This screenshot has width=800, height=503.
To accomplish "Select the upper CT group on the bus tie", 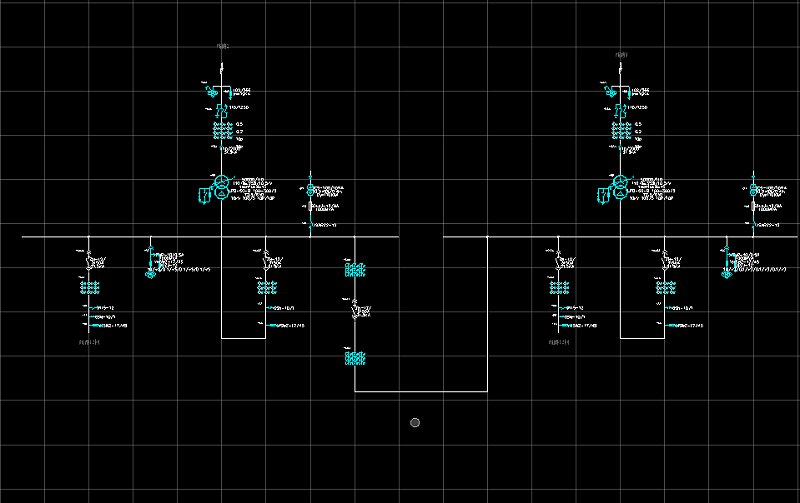I will click(355, 270).
